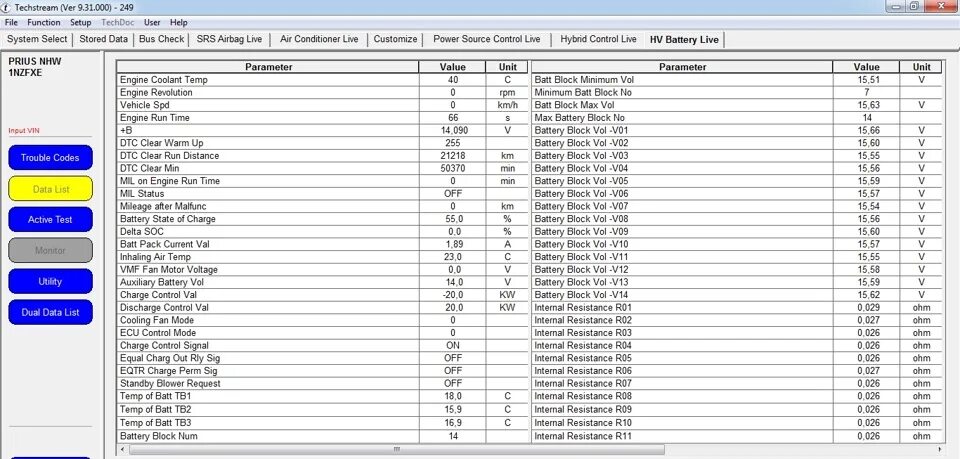
Task: Click the Input VIN link
Action: 24,131
